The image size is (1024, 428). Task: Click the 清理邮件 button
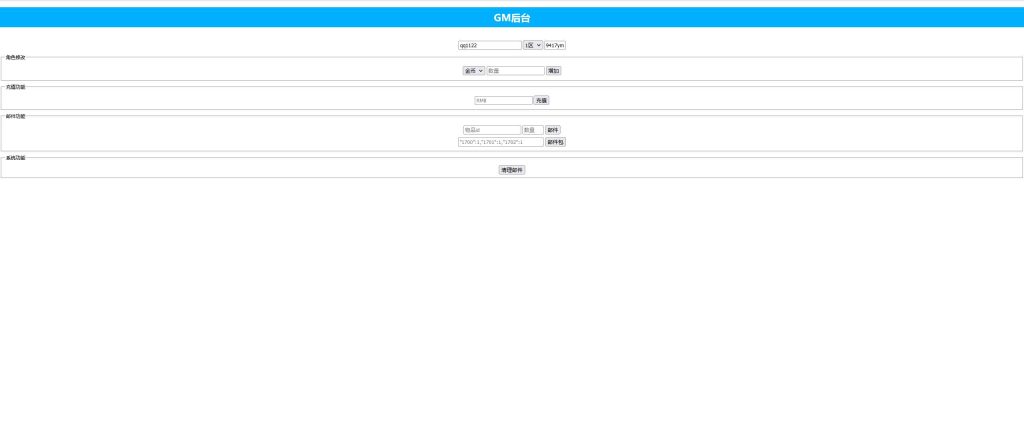pos(512,170)
